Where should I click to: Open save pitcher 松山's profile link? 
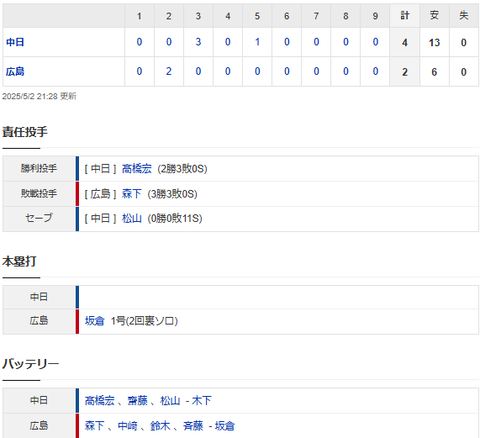tap(132, 218)
